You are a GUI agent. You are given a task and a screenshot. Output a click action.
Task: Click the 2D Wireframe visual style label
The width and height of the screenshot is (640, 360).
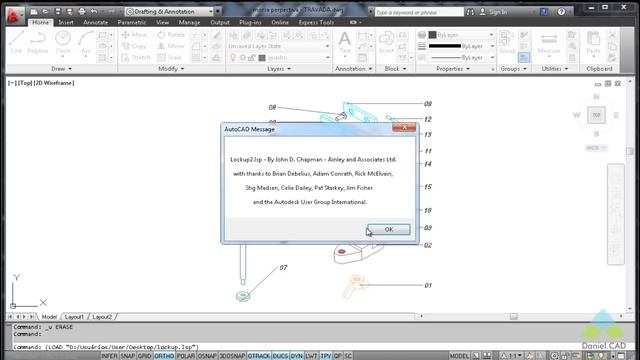[54, 83]
